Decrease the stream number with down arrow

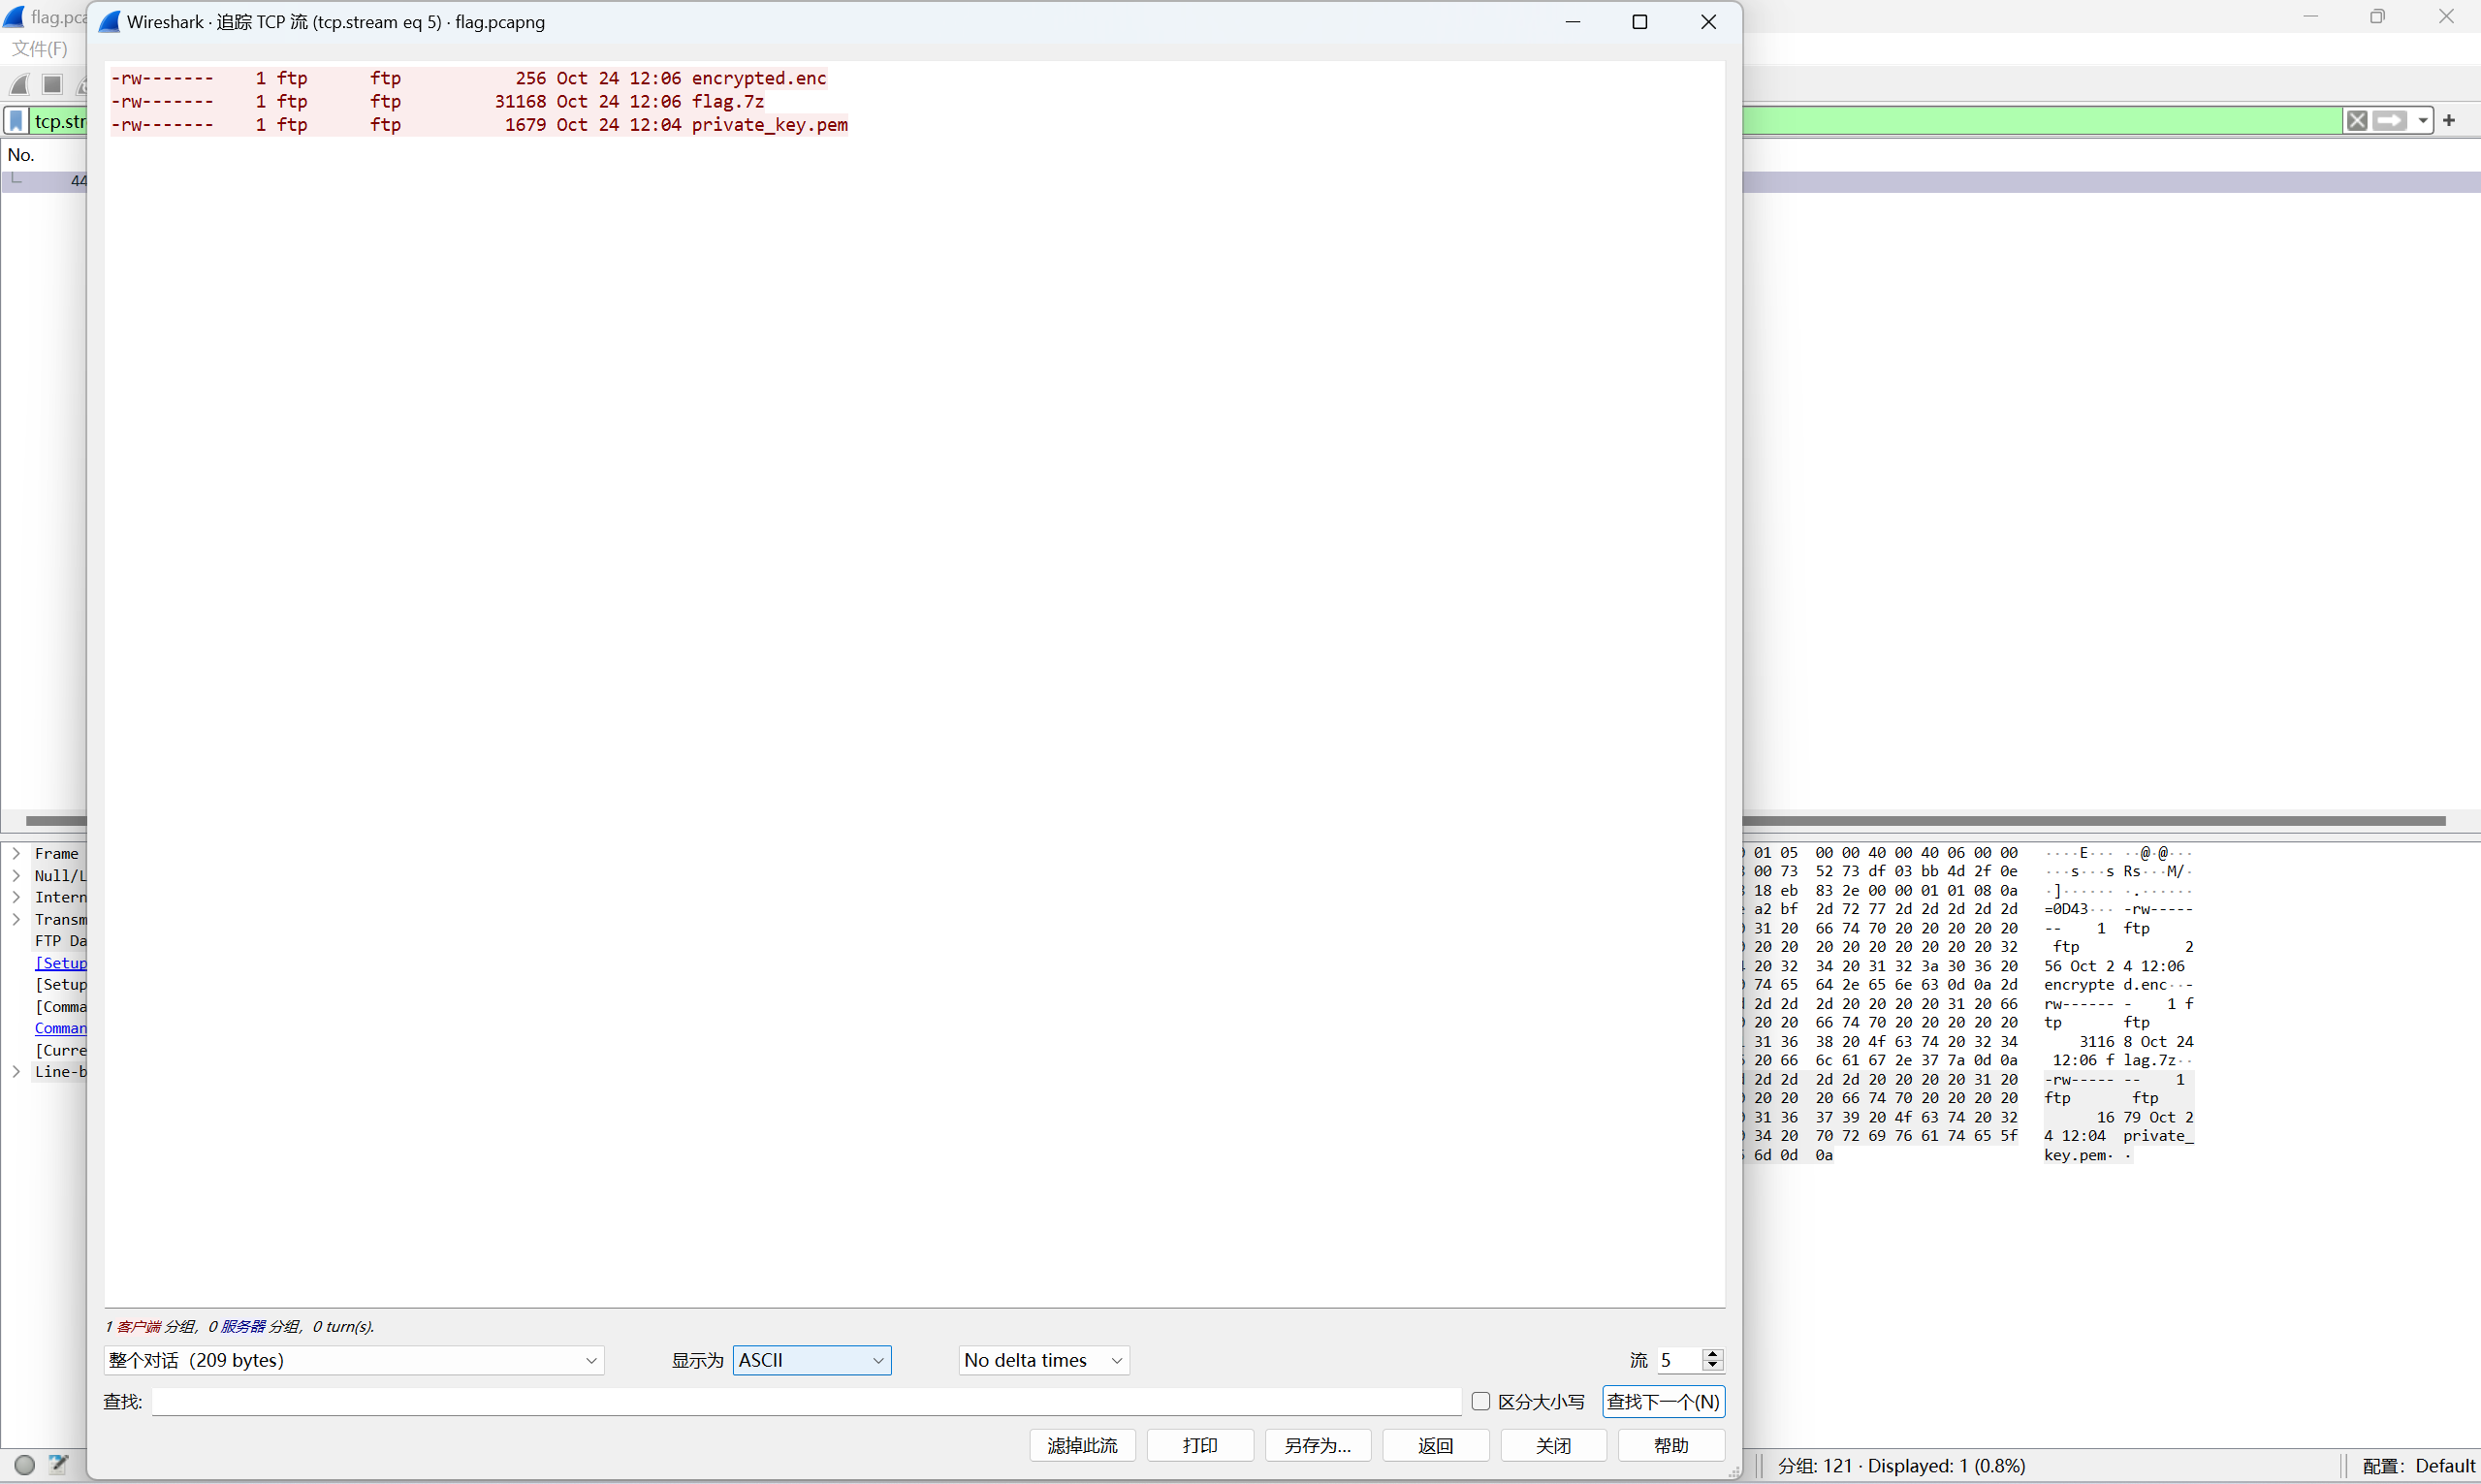(x=1713, y=1366)
